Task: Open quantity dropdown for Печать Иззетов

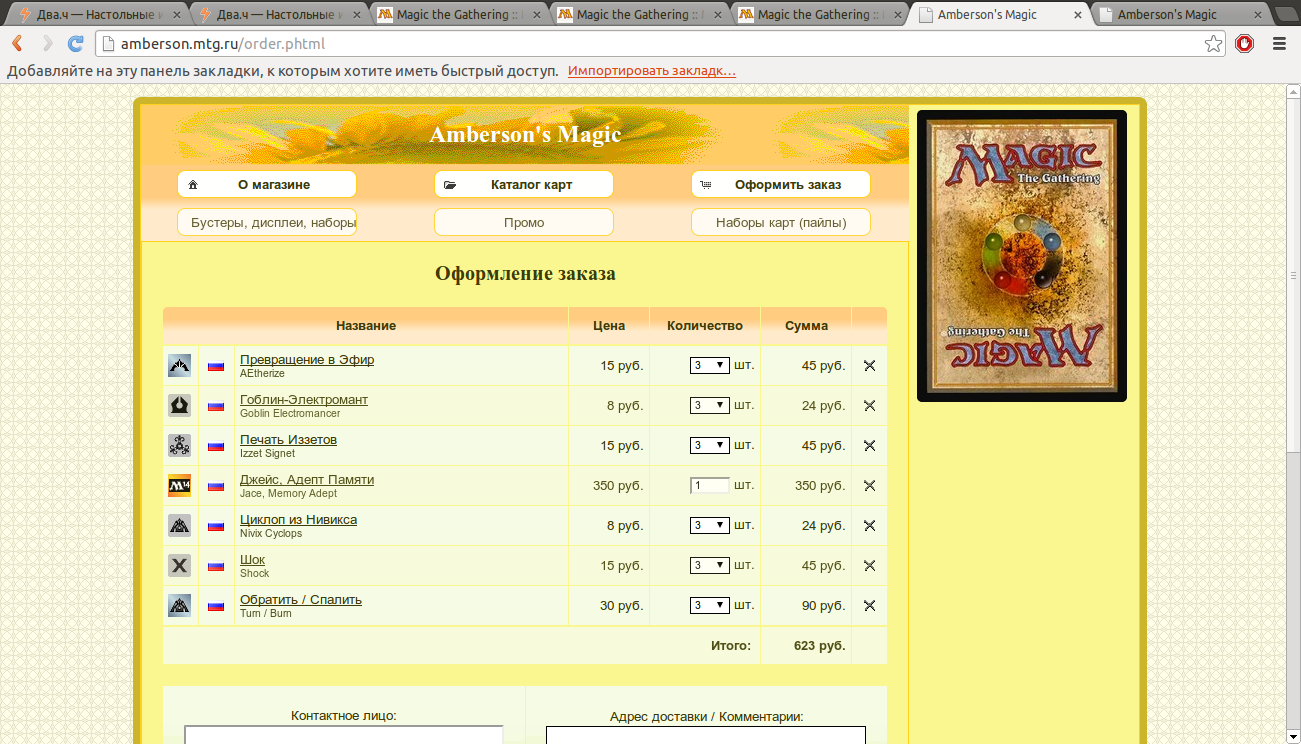Action: (709, 446)
